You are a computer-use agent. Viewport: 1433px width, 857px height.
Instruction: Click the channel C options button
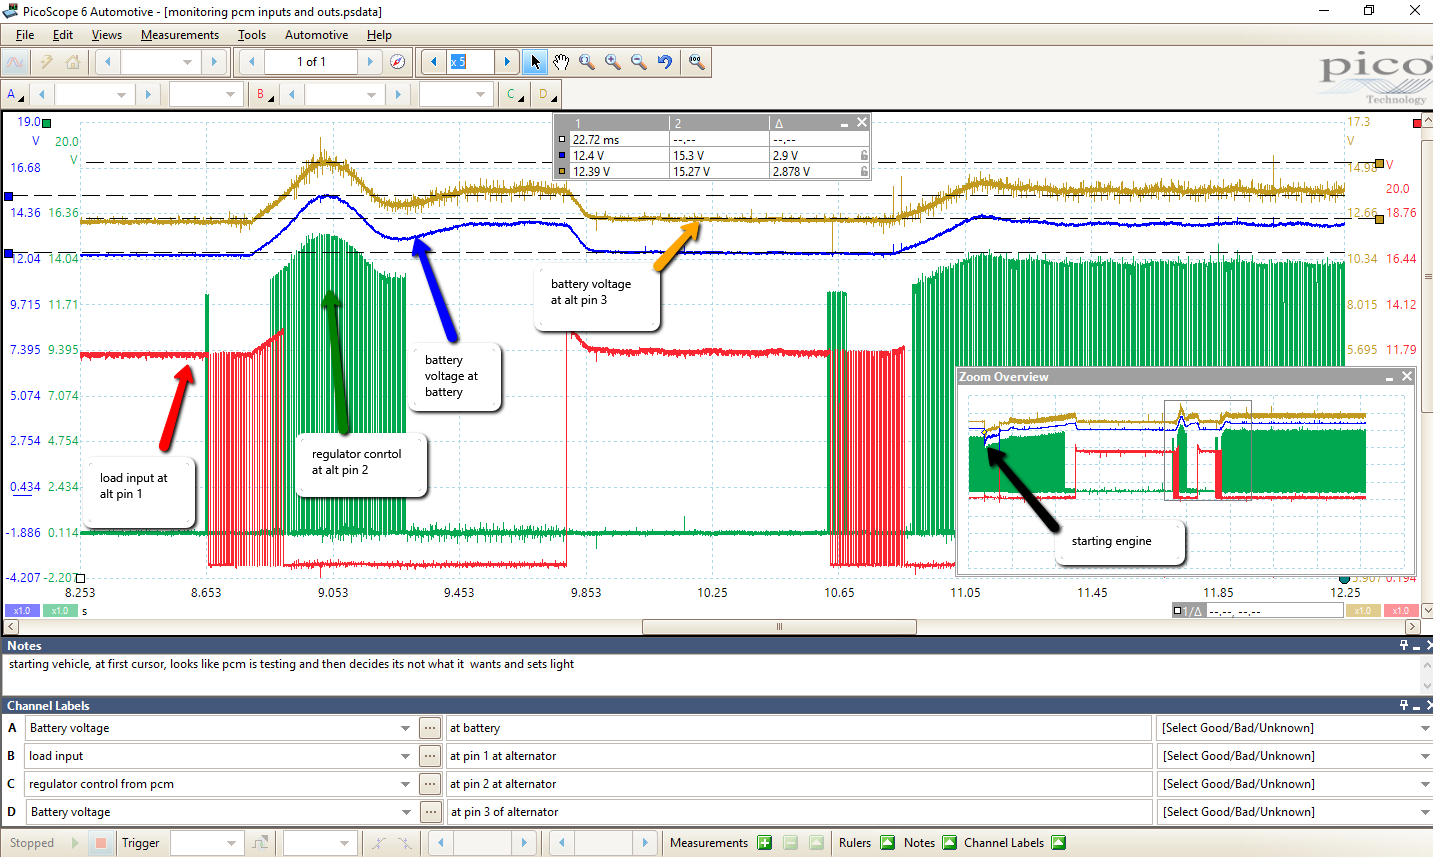coord(514,95)
